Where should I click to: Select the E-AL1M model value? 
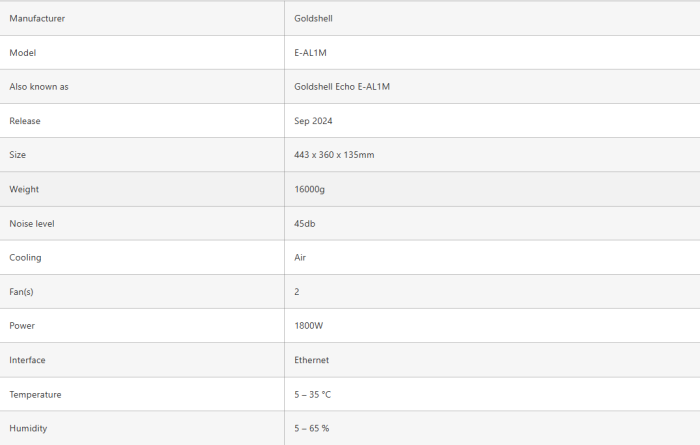click(x=313, y=52)
